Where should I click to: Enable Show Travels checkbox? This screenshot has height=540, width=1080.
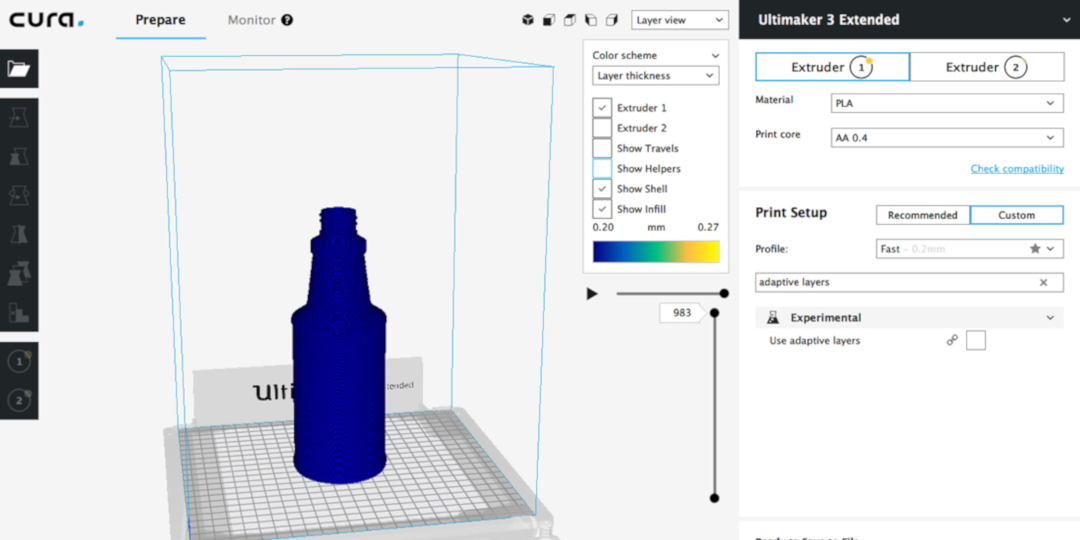pyautogui.click(x=602, y=148)
